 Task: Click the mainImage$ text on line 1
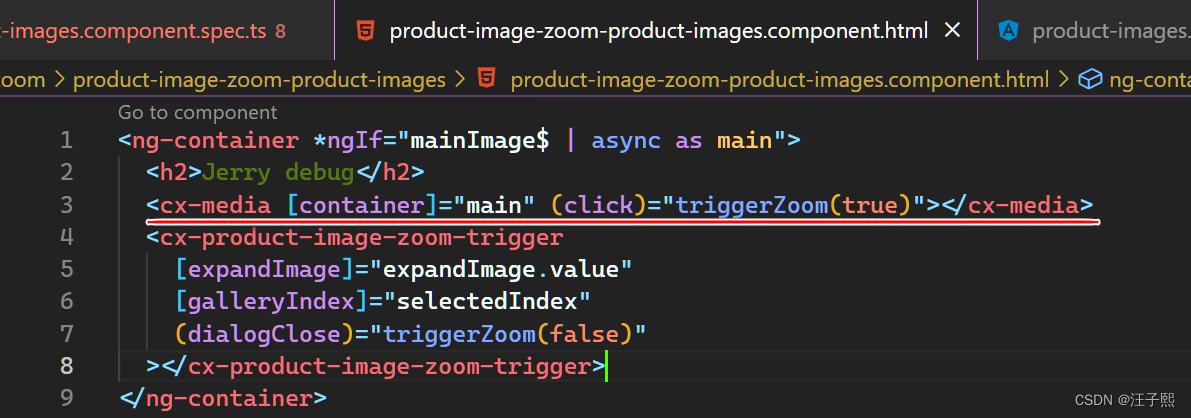(x=479, y=140)
